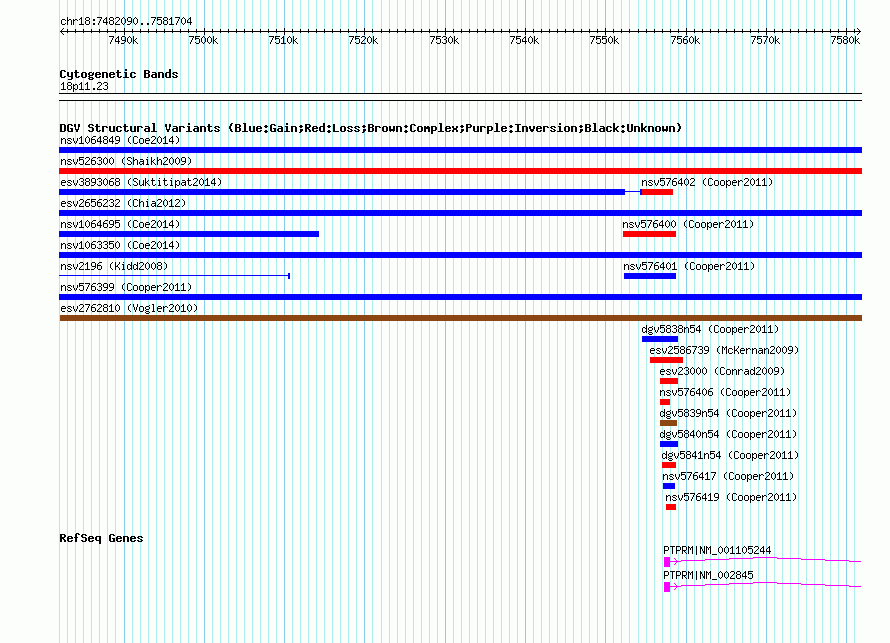The width and height of the screenshot is (890, 643).
Task: Select the brown esv2762810 complex bar
Action: [x=460, y=318]
